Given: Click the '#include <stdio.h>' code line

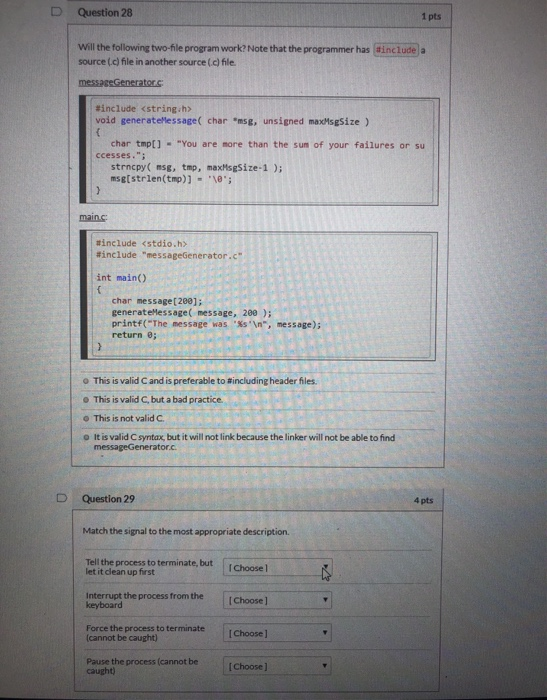Looking at the screenshot, I should point(142,243).
